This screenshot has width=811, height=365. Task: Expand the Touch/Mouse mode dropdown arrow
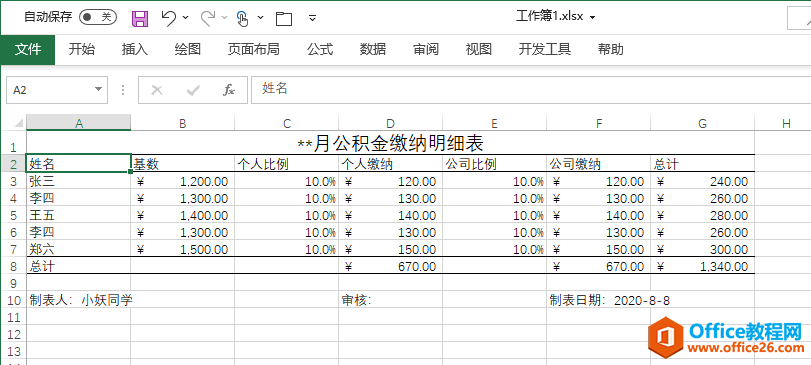tap(260, 18)
